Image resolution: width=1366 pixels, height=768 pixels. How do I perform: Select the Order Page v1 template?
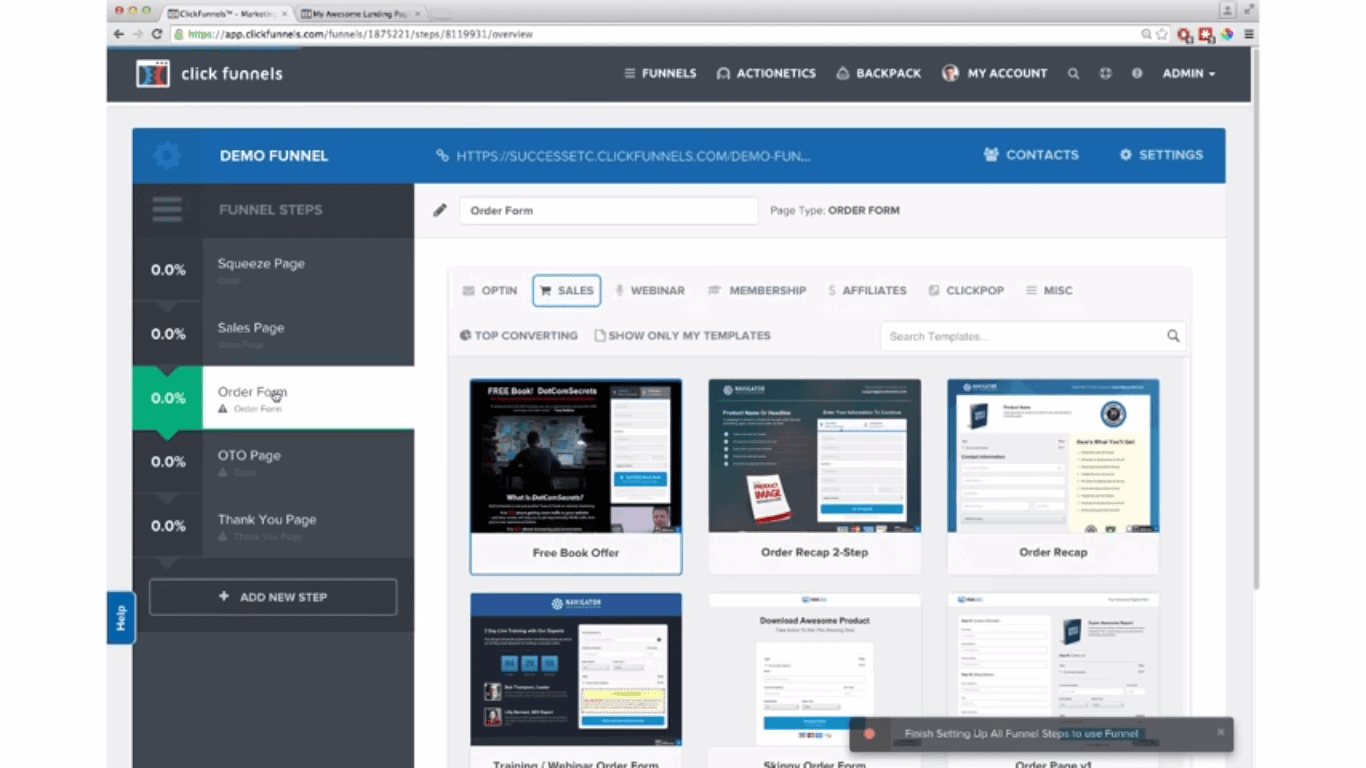tap(1053, 680)
